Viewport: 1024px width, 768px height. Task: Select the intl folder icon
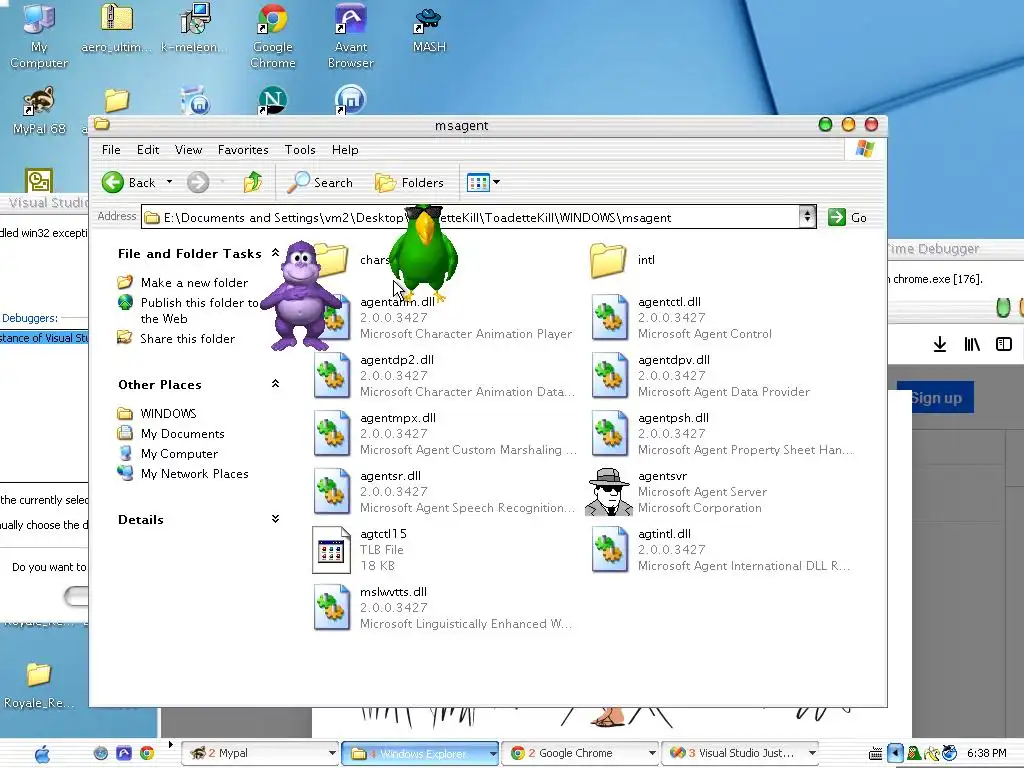(x=608, y=260)
